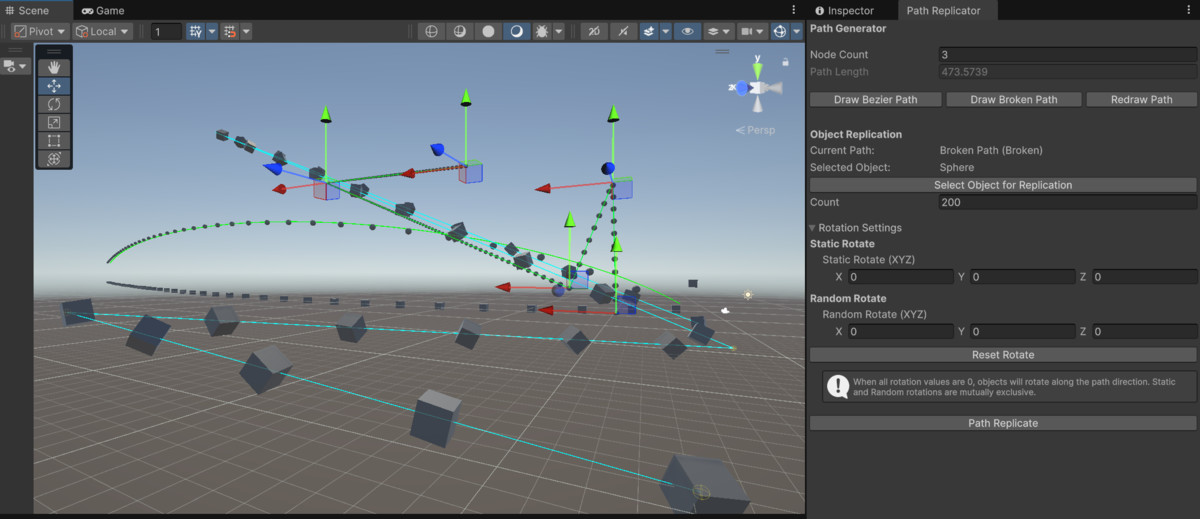Open Pivot/Center handle position dropdown

pos(40,31)
